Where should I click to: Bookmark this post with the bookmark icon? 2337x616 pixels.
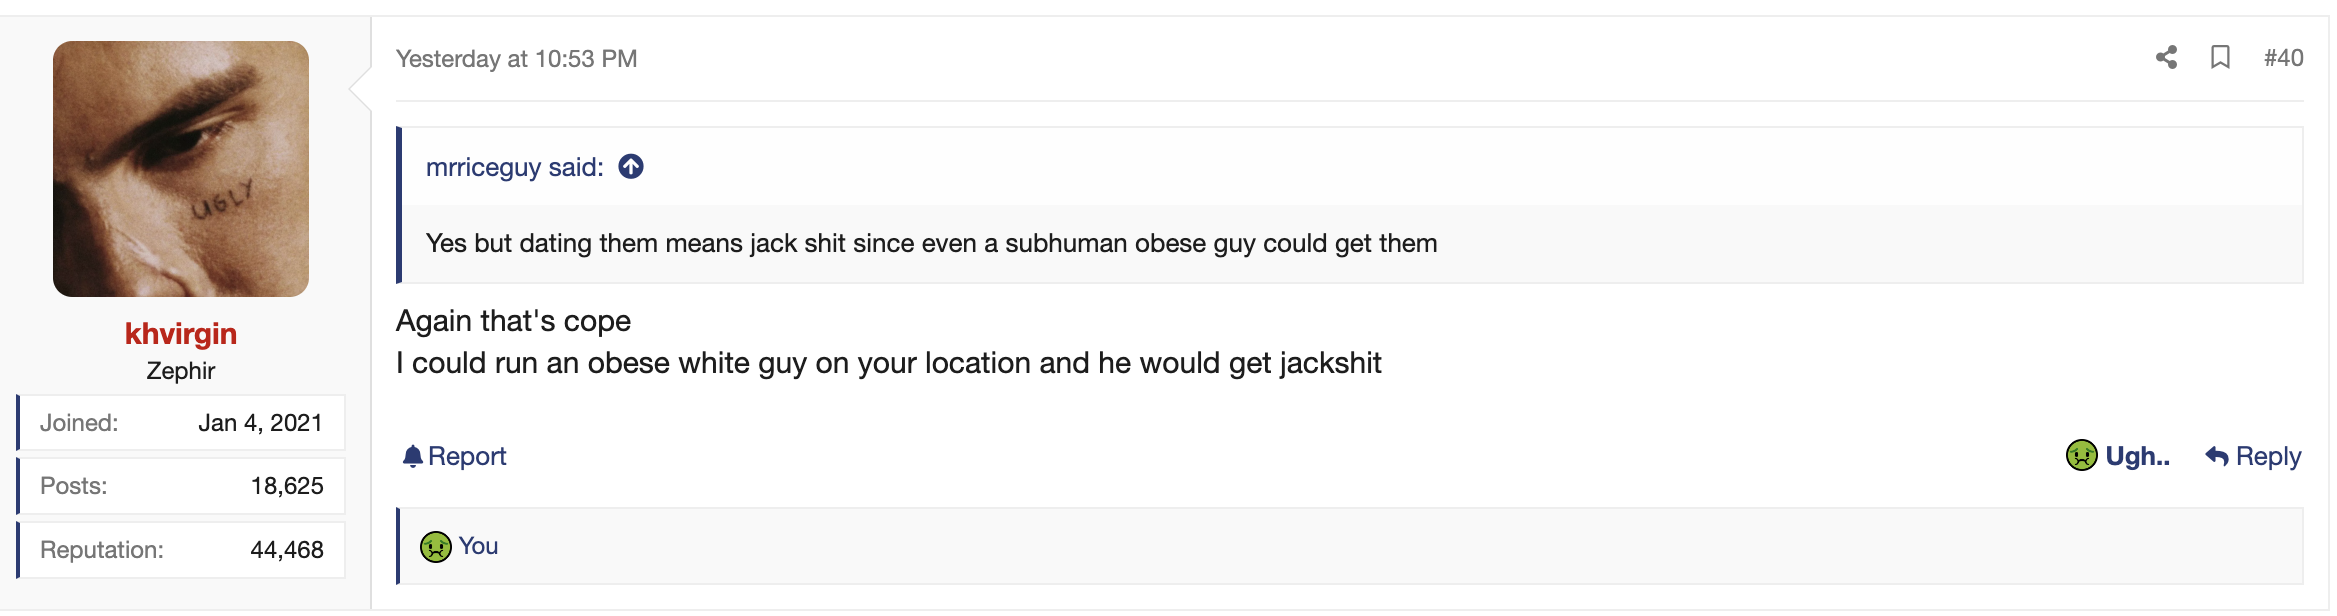pos(2220,57)
